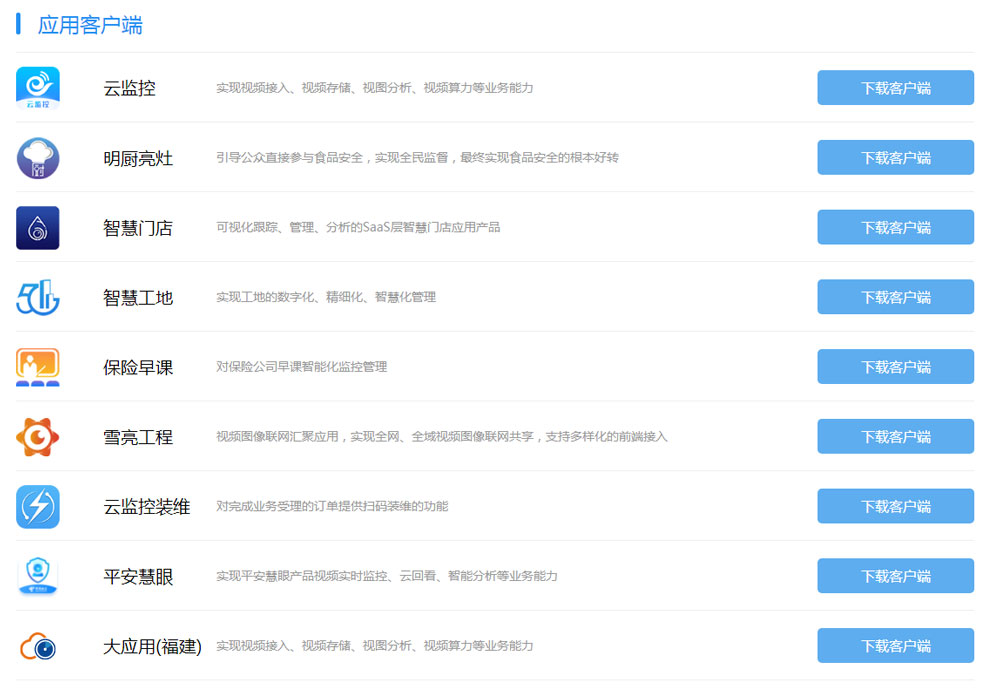This screenshot has height=693, width=1000.
Task: Download the 云监控 client
Action: point(895,88)
